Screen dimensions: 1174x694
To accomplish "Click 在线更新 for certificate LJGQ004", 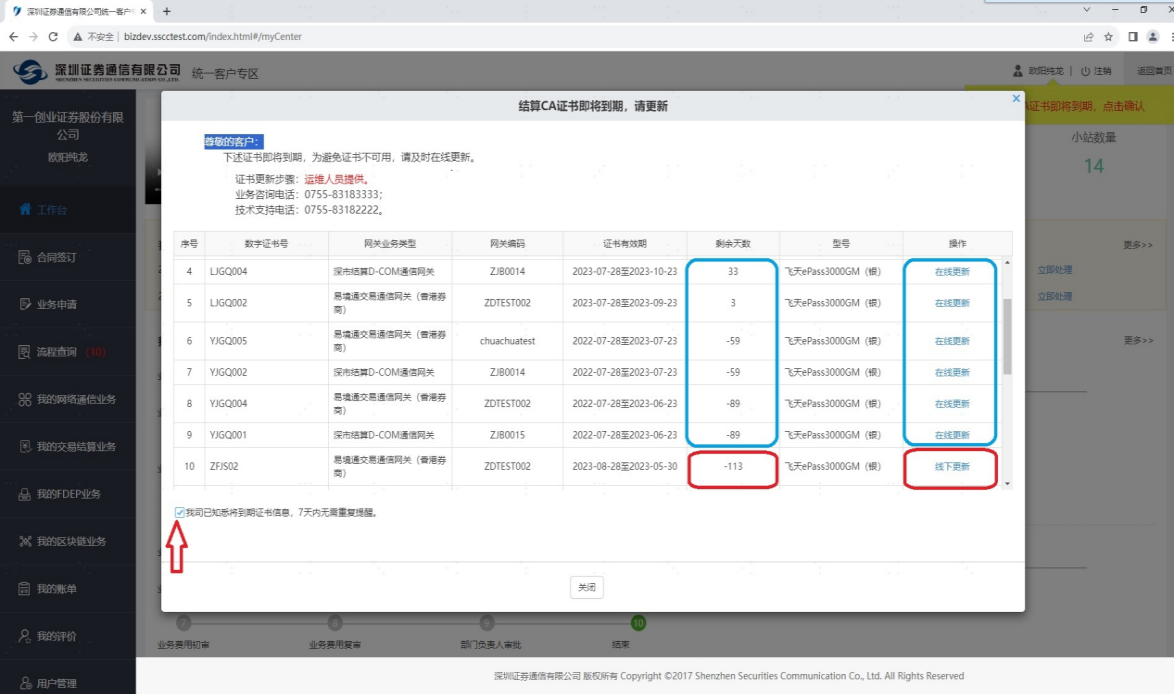I will (952, 272).
